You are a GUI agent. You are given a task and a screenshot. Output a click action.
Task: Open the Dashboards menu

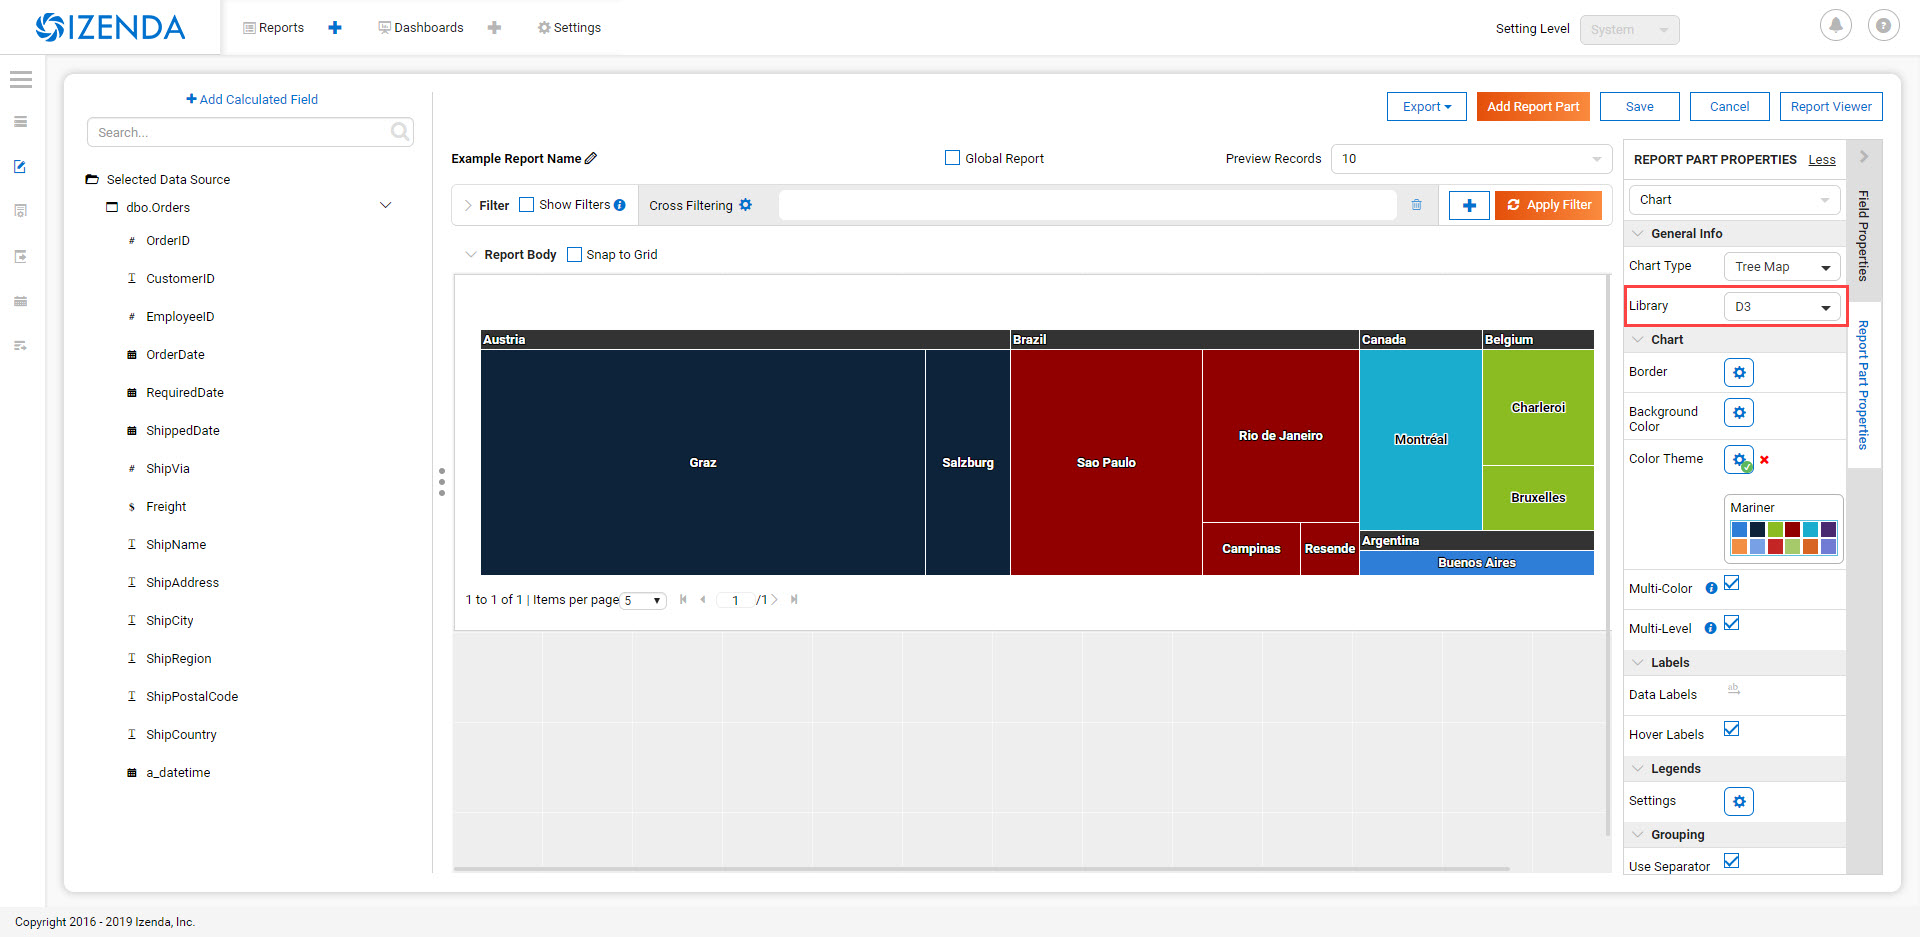[420, 27]
